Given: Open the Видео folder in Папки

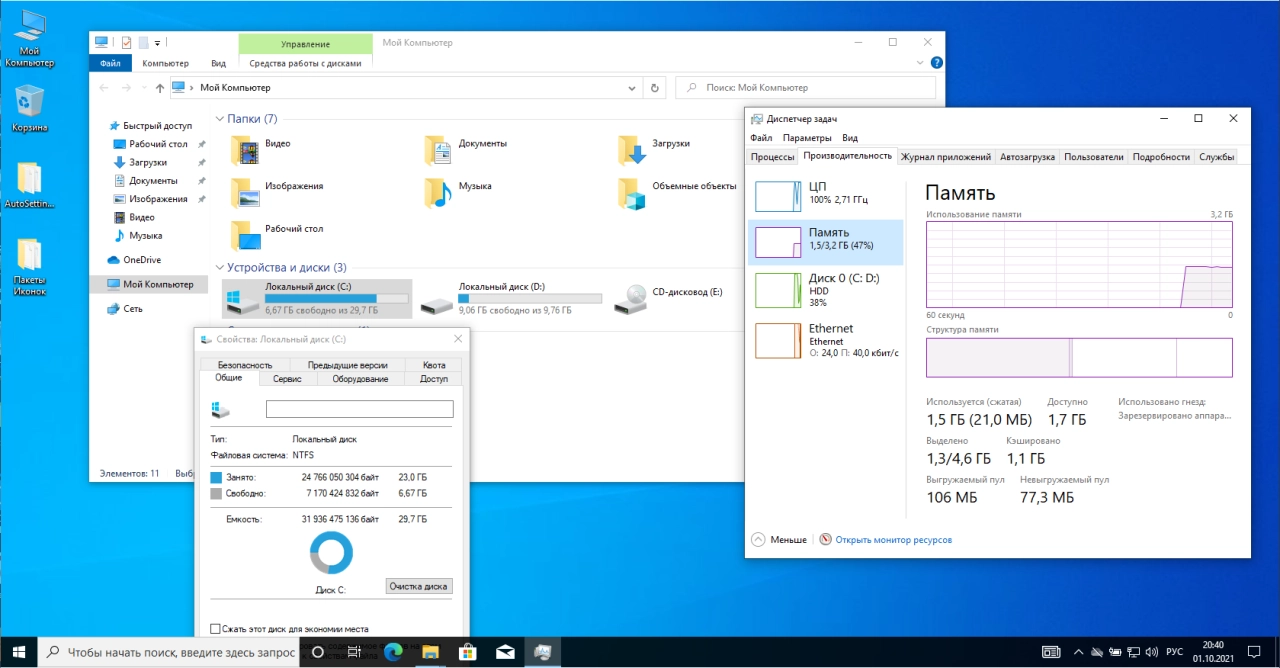Looking at the screenshot, I should coord(260,148).
